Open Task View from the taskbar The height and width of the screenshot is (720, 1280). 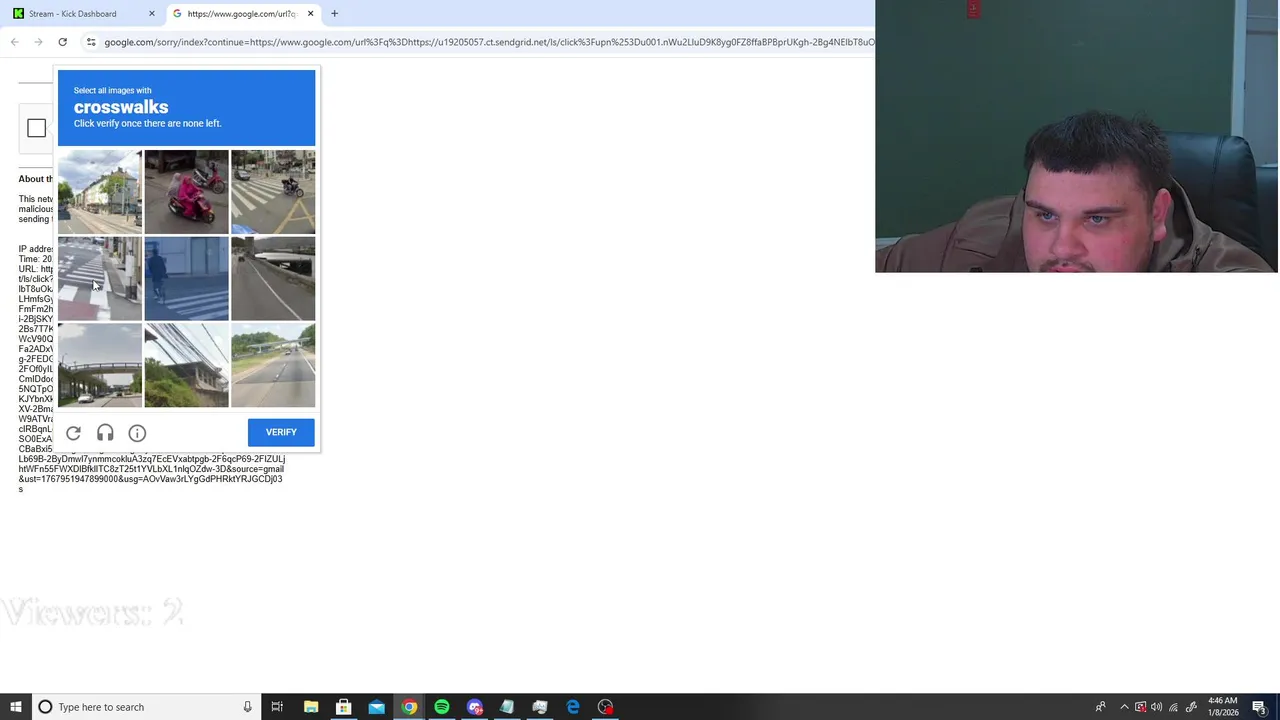(x=277, y=707)
